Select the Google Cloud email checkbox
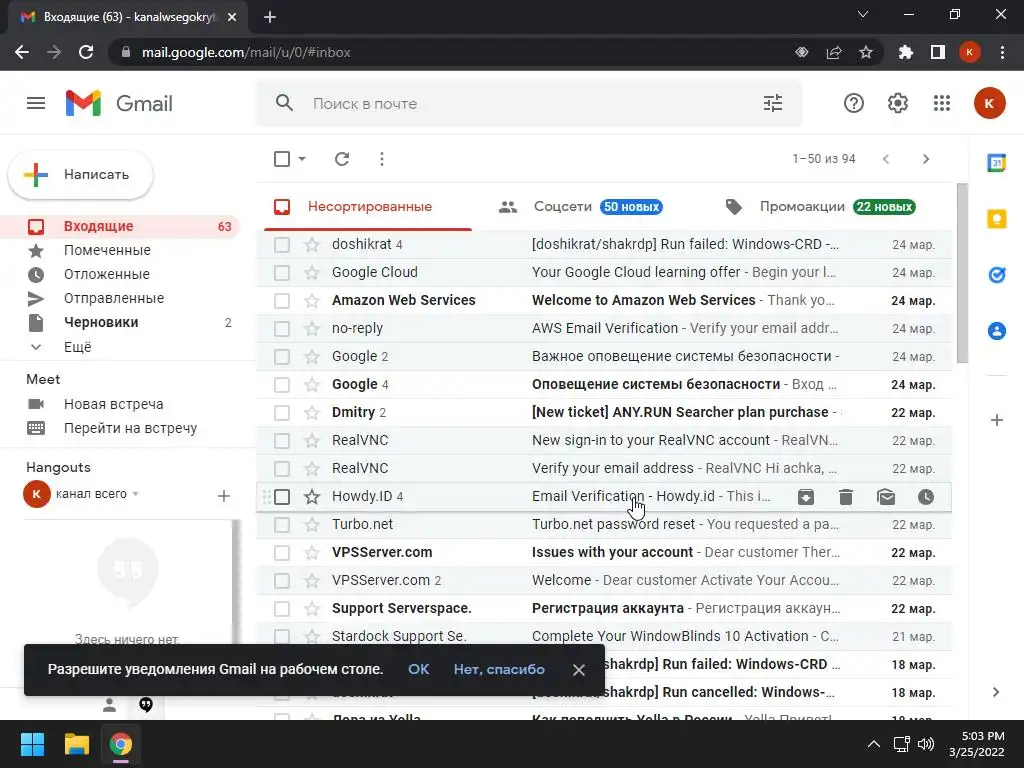1024x768 pixels. click(282, 272)
